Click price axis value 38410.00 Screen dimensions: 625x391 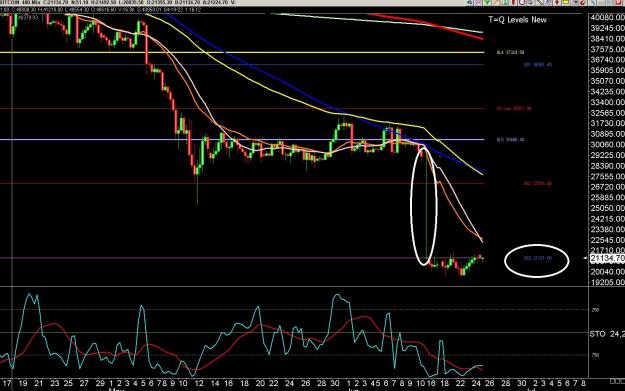click(607, 39)
